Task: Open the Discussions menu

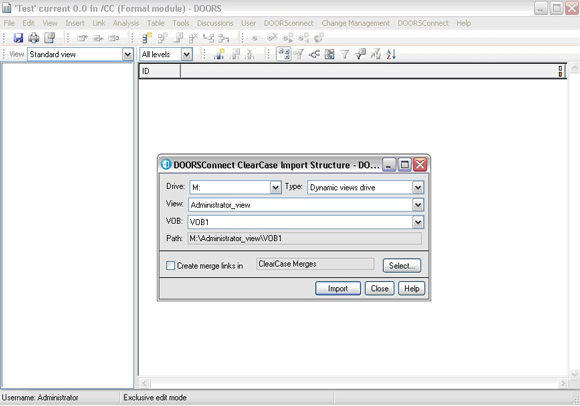Action: click(215, 23)
